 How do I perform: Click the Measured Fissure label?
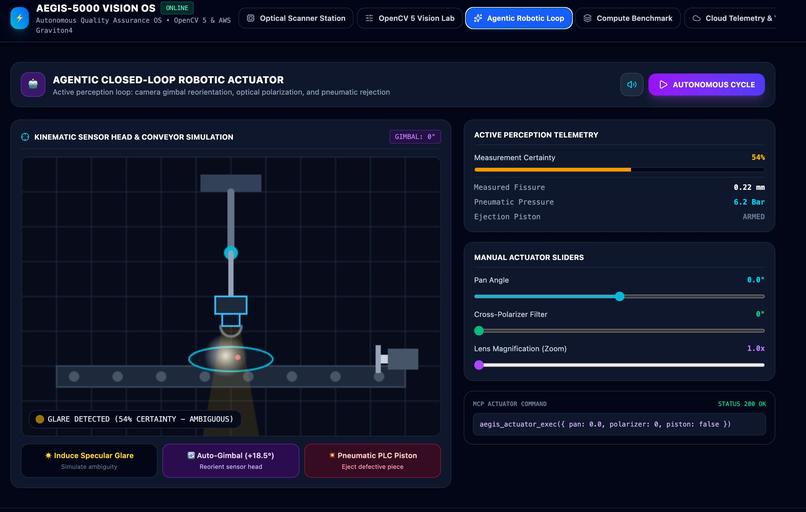[x=509, y=187]
